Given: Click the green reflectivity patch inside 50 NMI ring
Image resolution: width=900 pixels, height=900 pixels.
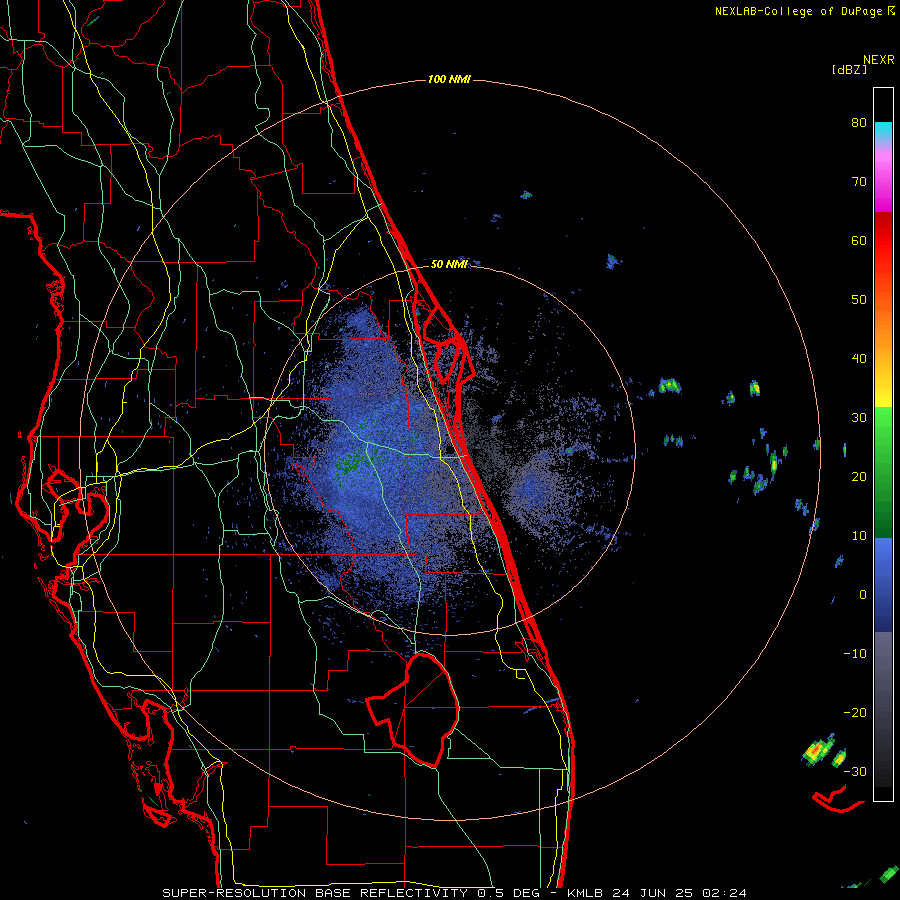Looking at the screenshot, I should [348, 462].
